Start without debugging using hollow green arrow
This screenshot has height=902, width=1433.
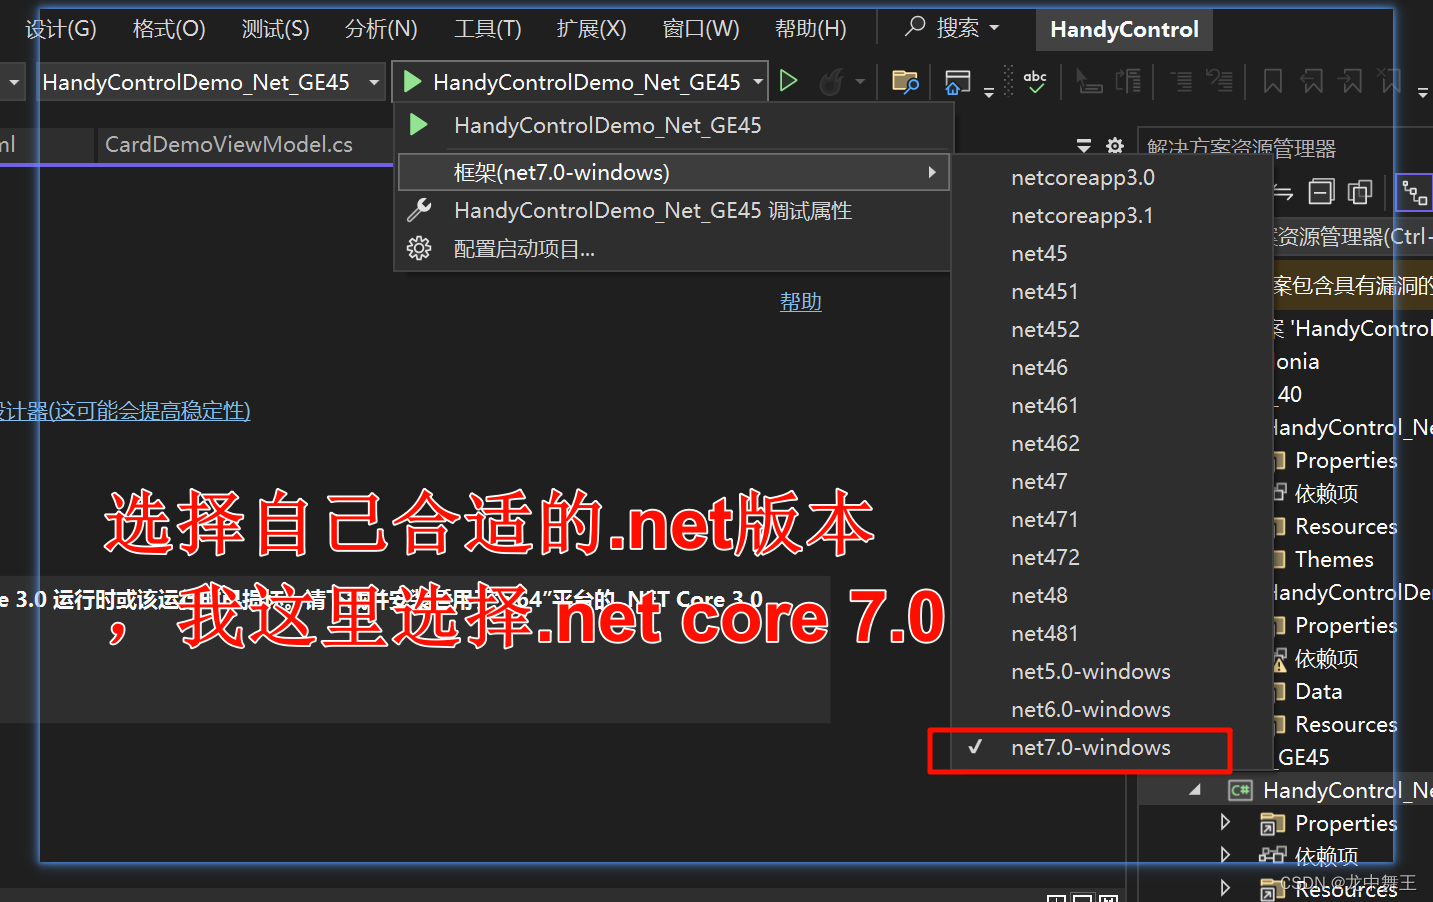point(789,81)
